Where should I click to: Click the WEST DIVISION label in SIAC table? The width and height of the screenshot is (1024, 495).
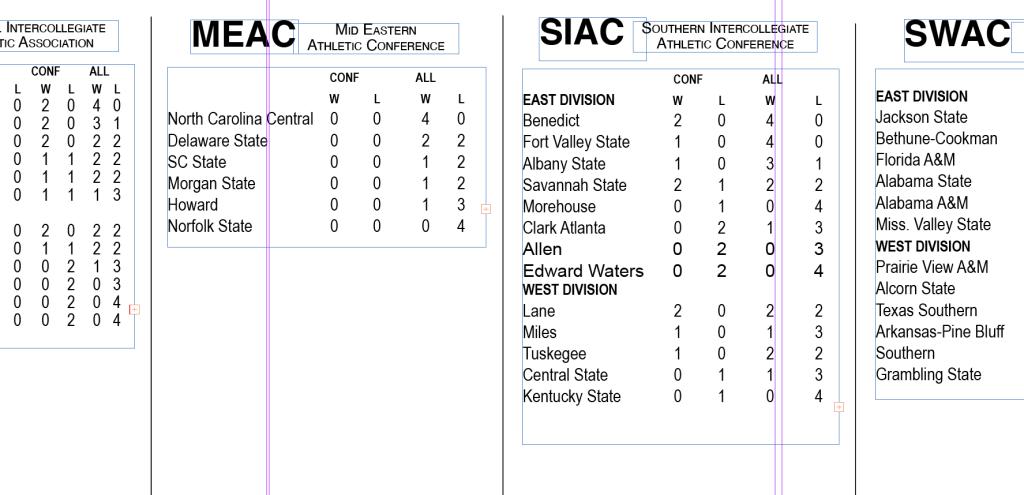tap(569, 290)
